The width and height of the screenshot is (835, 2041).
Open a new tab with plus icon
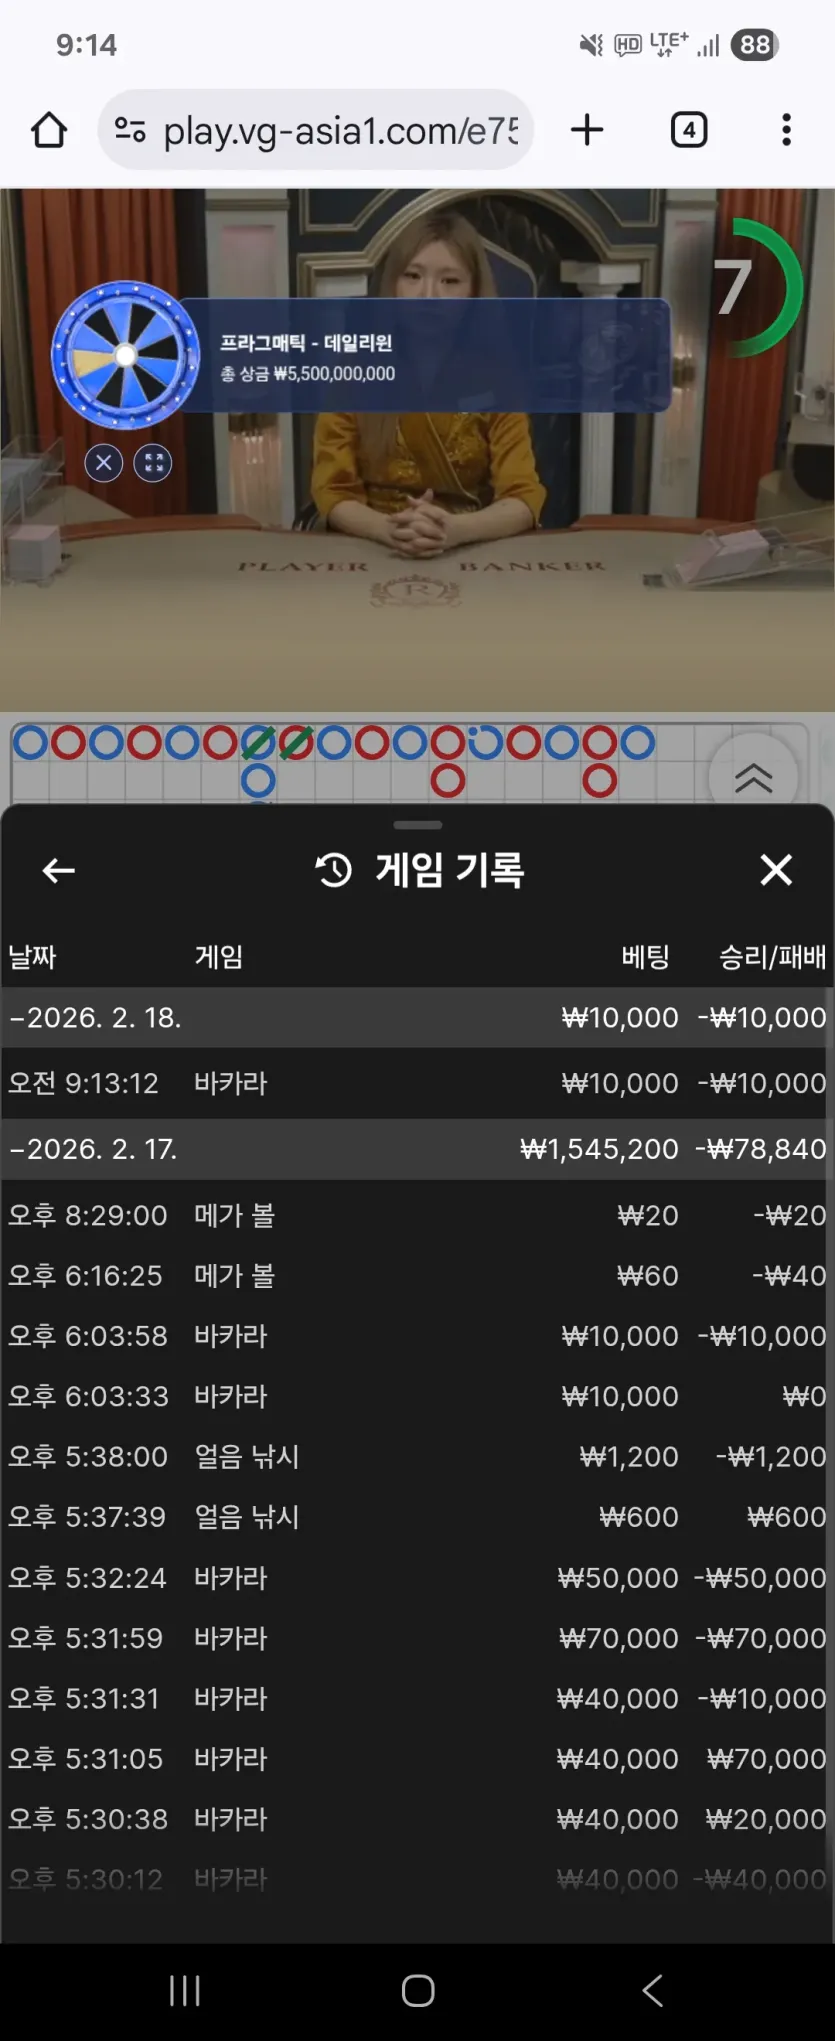click(x=587, y=130)
